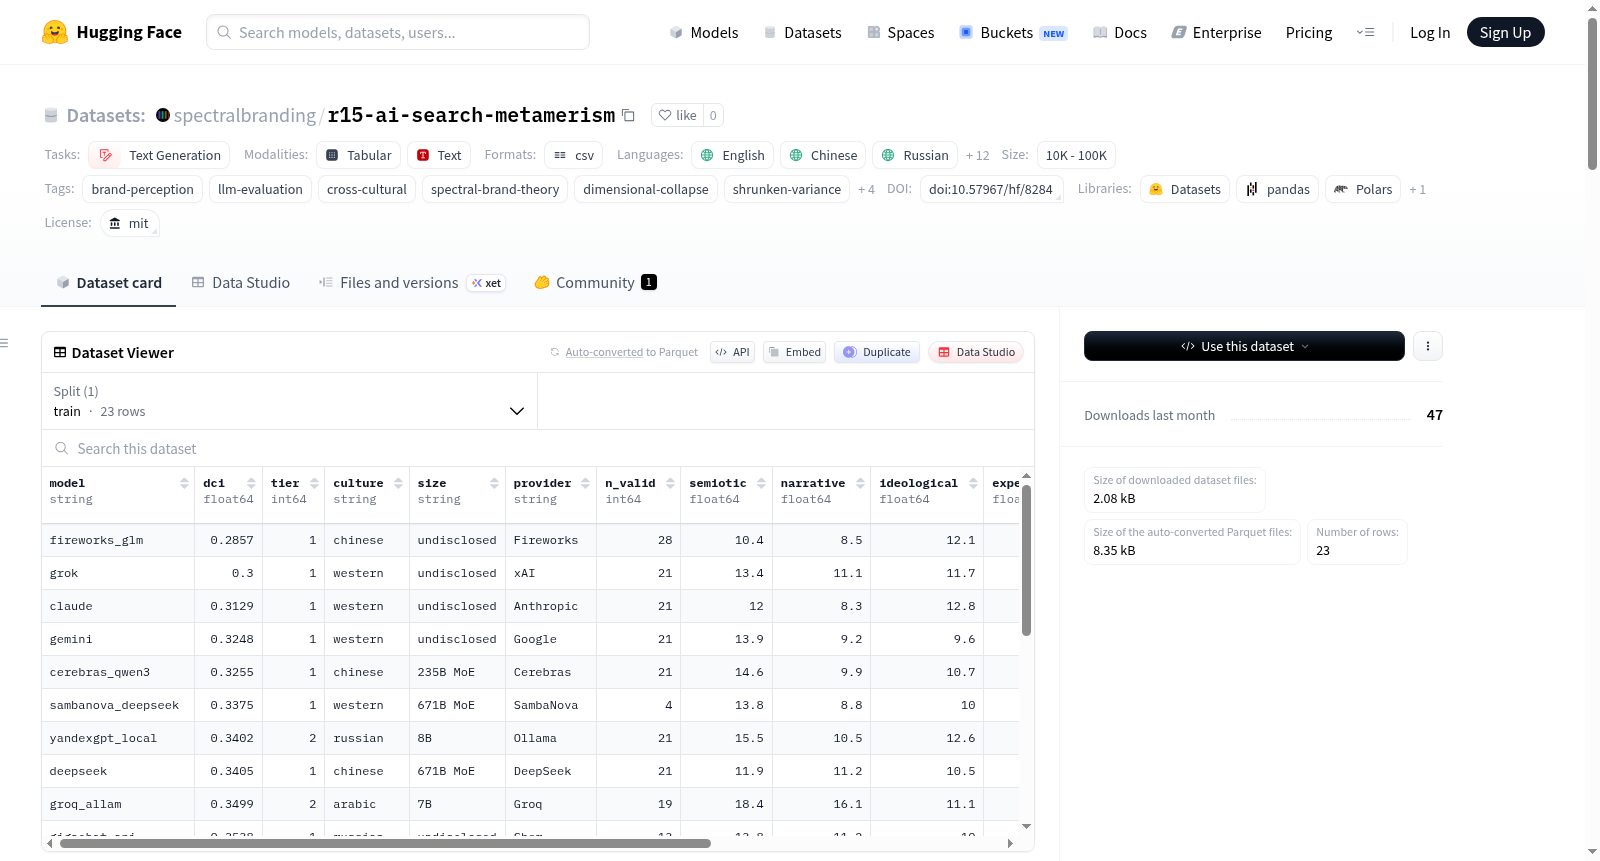This screenshot has width=1600, height=861.
Task: Expand the +12 more languages
Action: coord(977,155)
